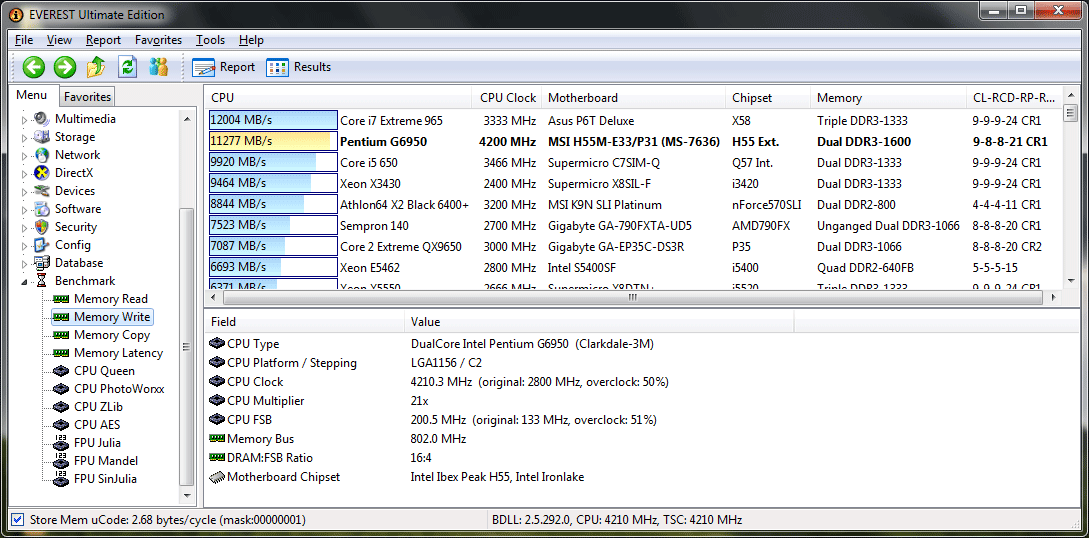Click the FPU Julia icon

point(61,442)
